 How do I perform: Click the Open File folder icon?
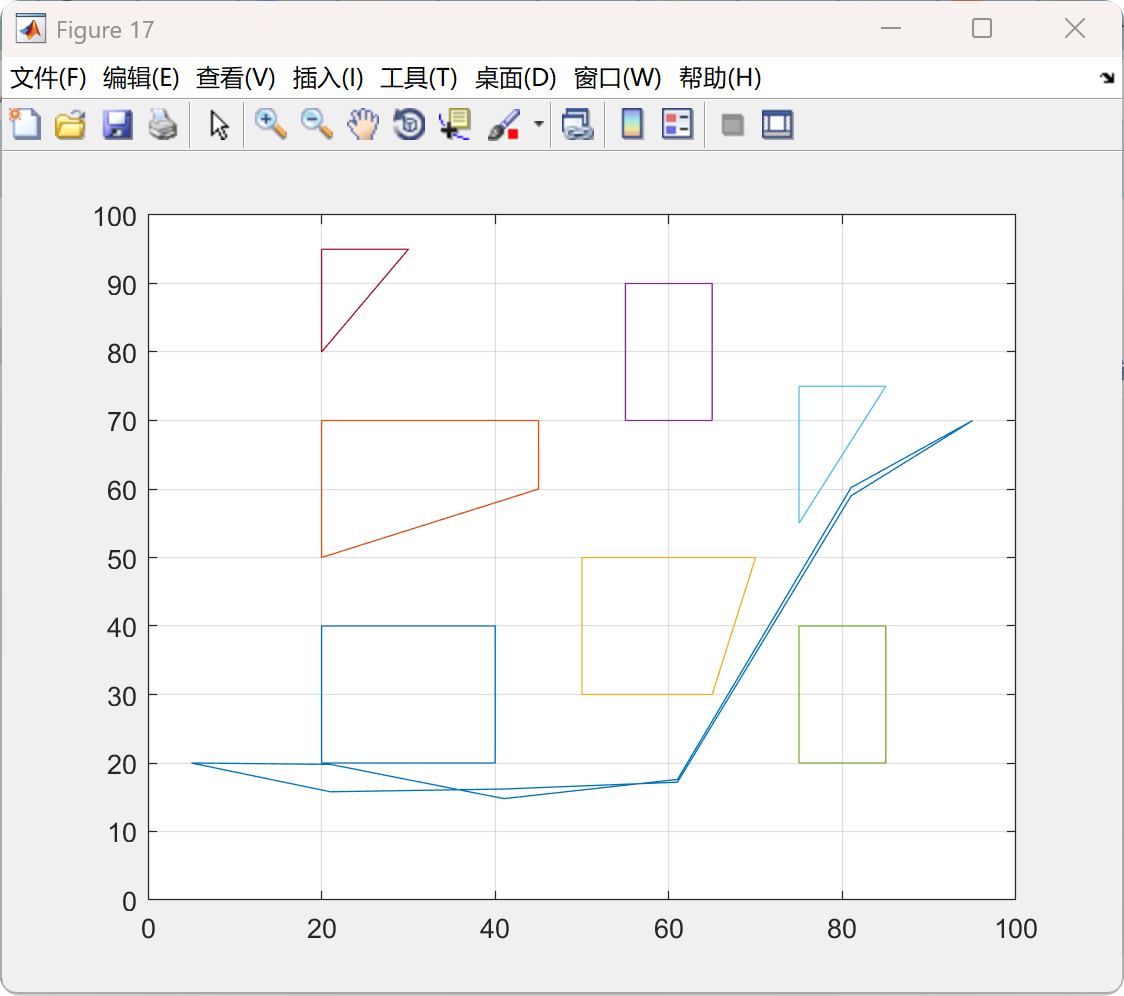pyautogui.click(x=70, y=125)
